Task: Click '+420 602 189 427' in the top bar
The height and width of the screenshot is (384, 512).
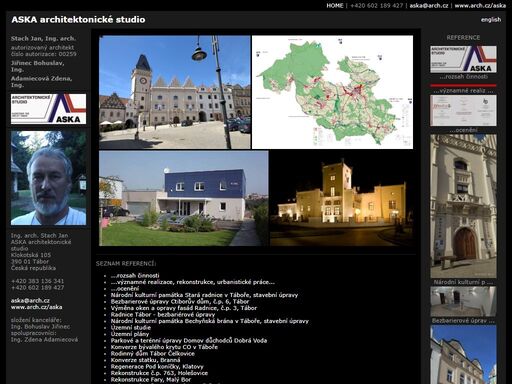Action: click(377, 6)
